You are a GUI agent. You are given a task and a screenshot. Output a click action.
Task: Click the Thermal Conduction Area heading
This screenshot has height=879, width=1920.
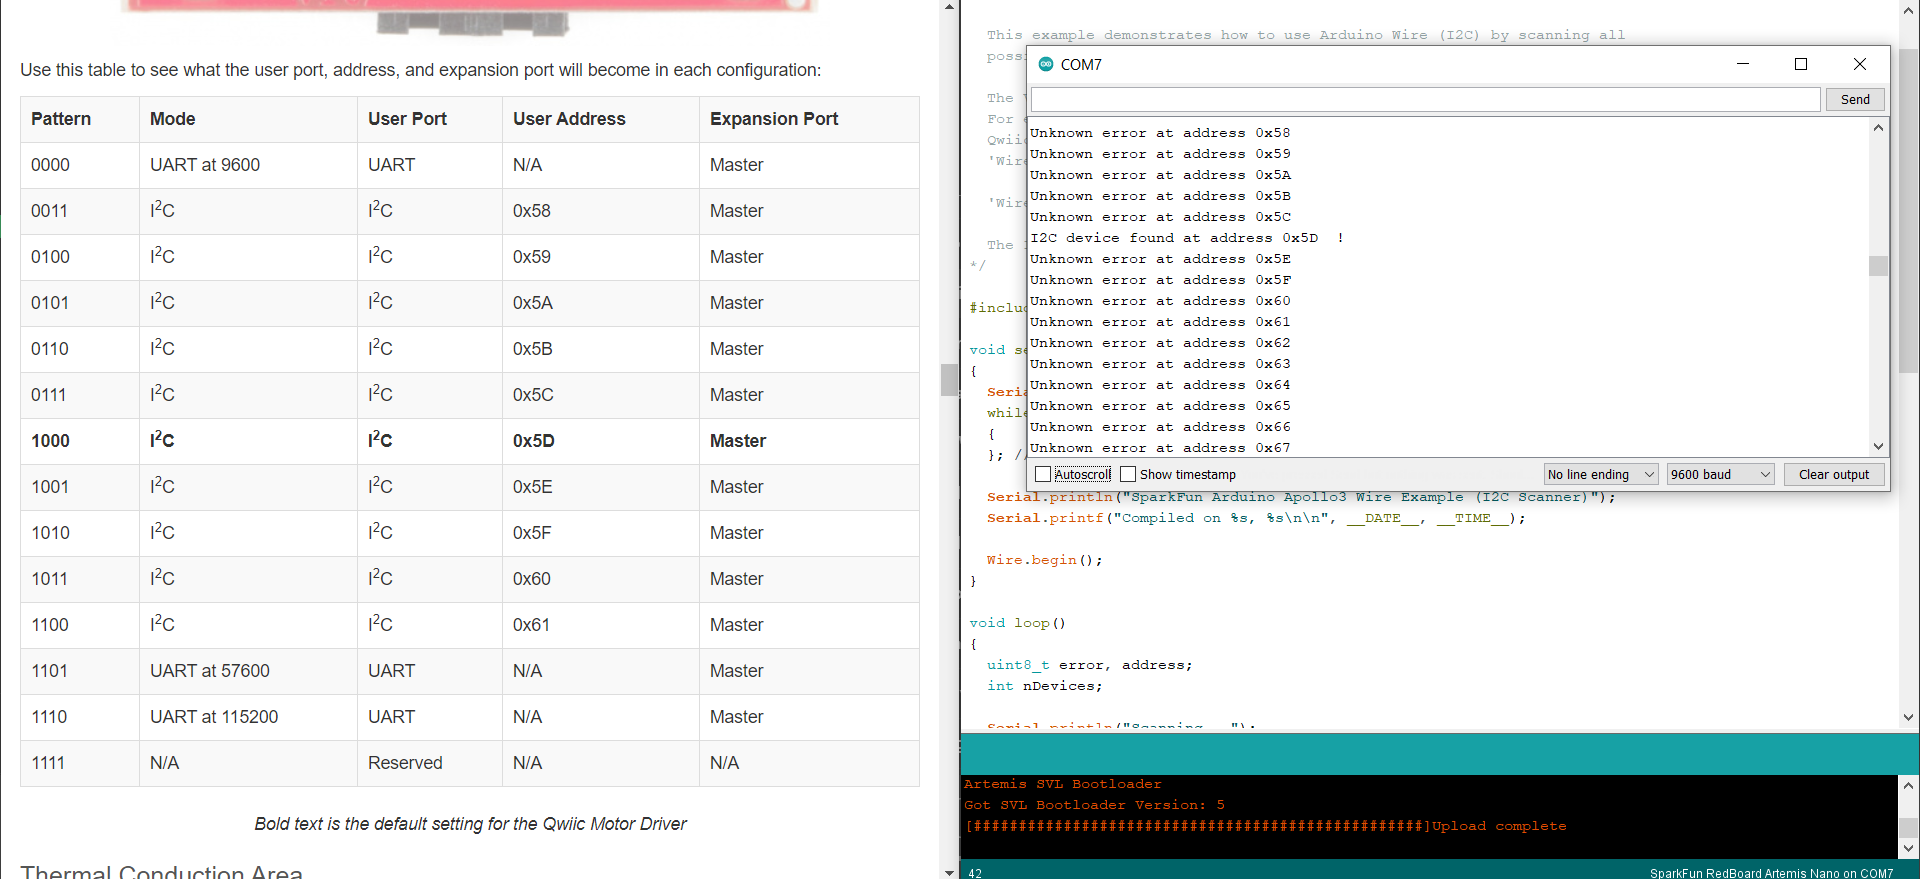coord(161,872)
